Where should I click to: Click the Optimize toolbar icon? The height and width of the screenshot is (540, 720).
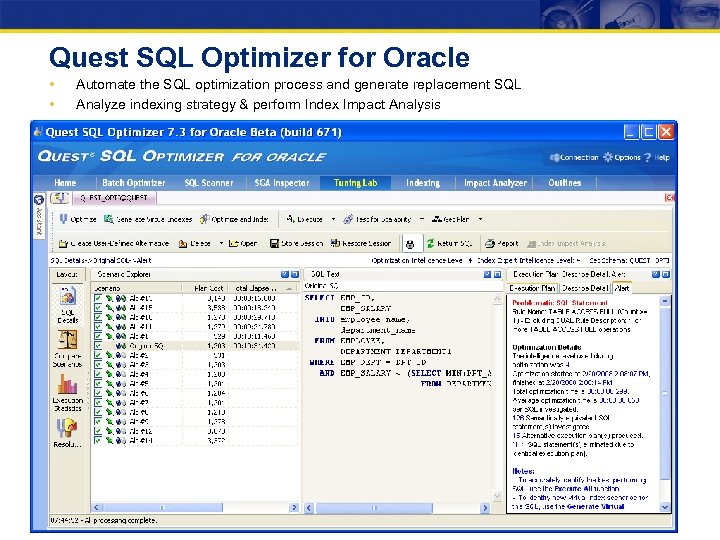click(63, 219)
